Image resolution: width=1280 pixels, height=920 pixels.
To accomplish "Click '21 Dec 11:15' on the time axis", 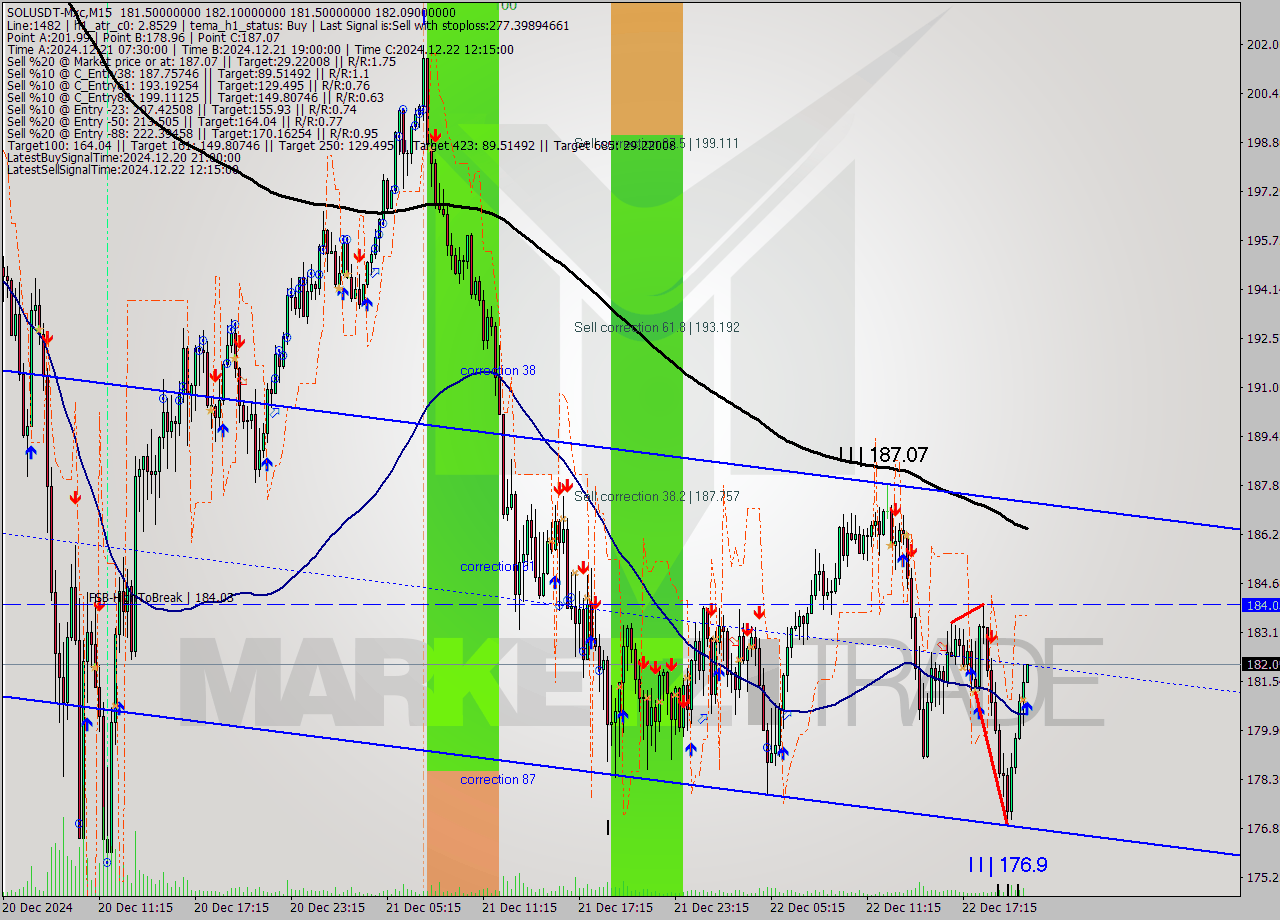I will click(x=519, y=908).
